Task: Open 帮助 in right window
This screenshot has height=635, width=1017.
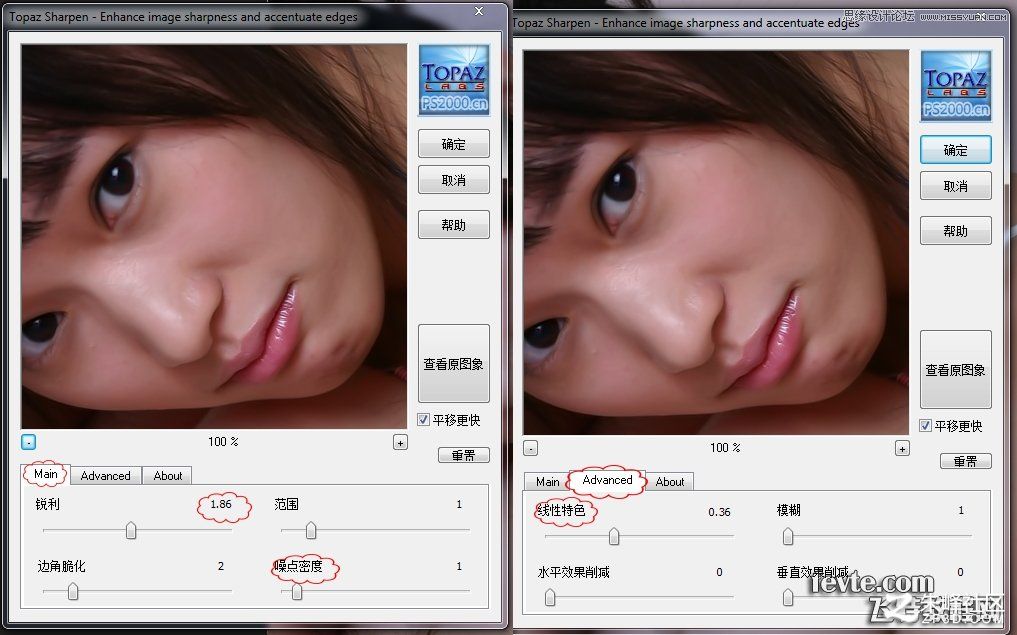Action: click(955, 230)
